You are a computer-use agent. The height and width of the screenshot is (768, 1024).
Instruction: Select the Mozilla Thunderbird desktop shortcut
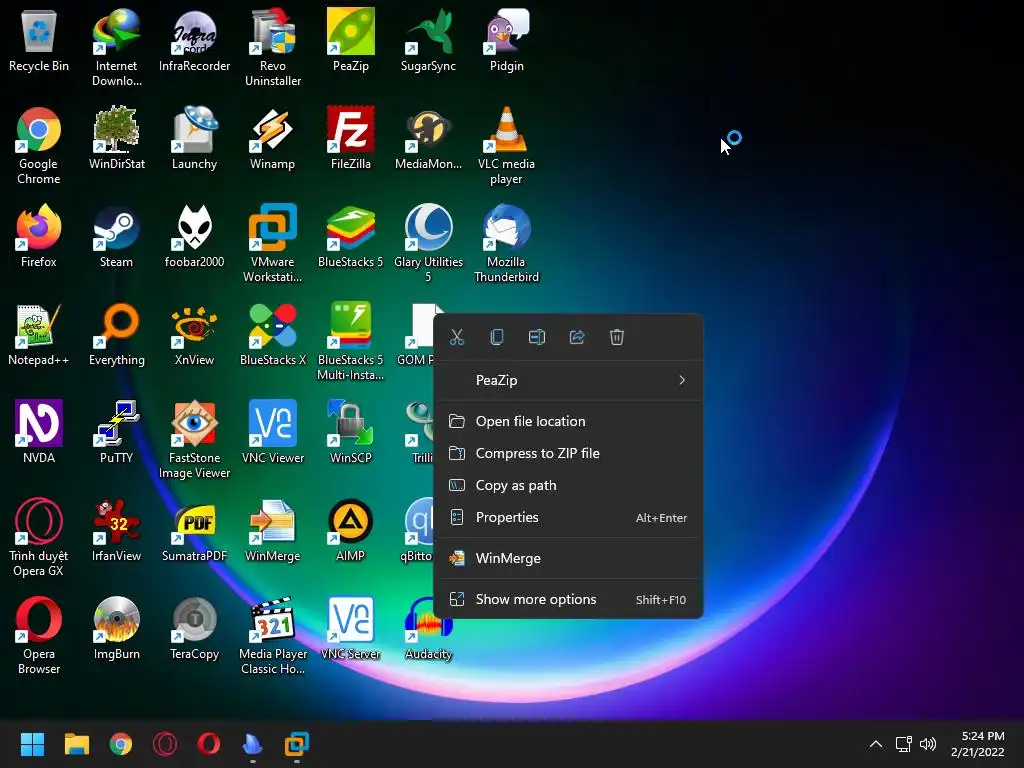pyautogui.click(x=507, y=244)
